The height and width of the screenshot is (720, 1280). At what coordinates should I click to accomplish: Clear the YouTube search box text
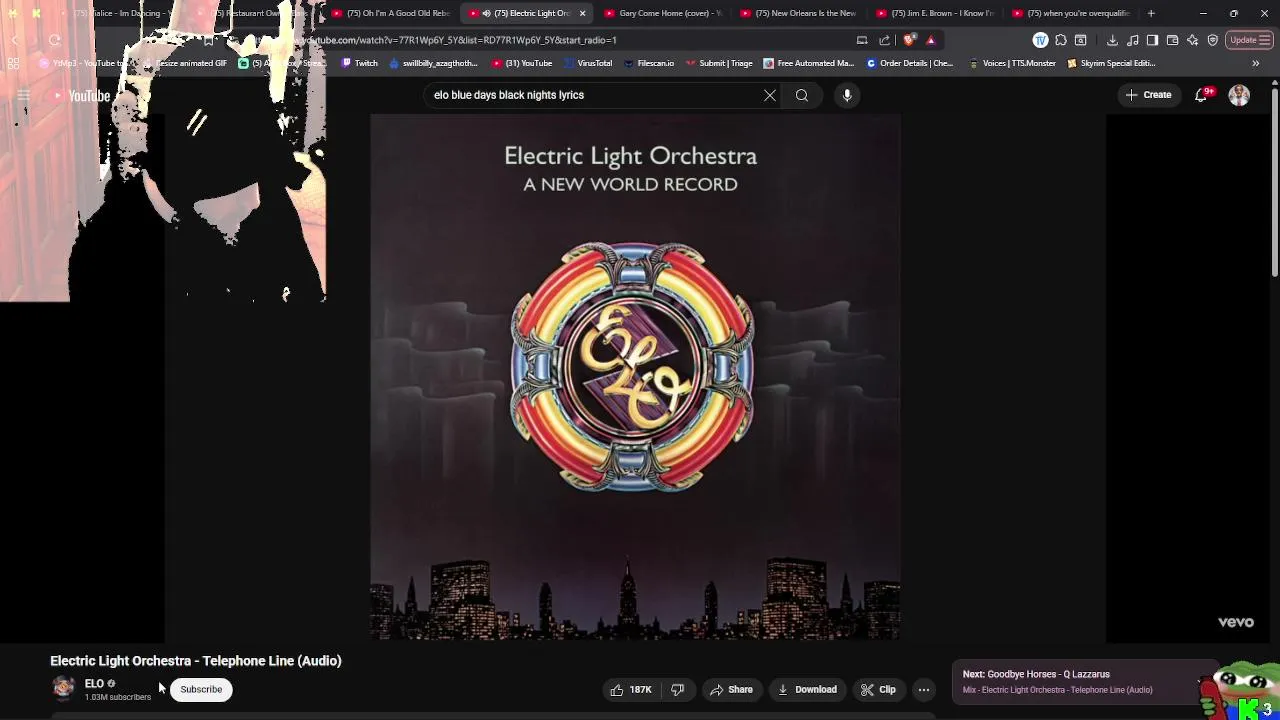(x=770, y=95)
